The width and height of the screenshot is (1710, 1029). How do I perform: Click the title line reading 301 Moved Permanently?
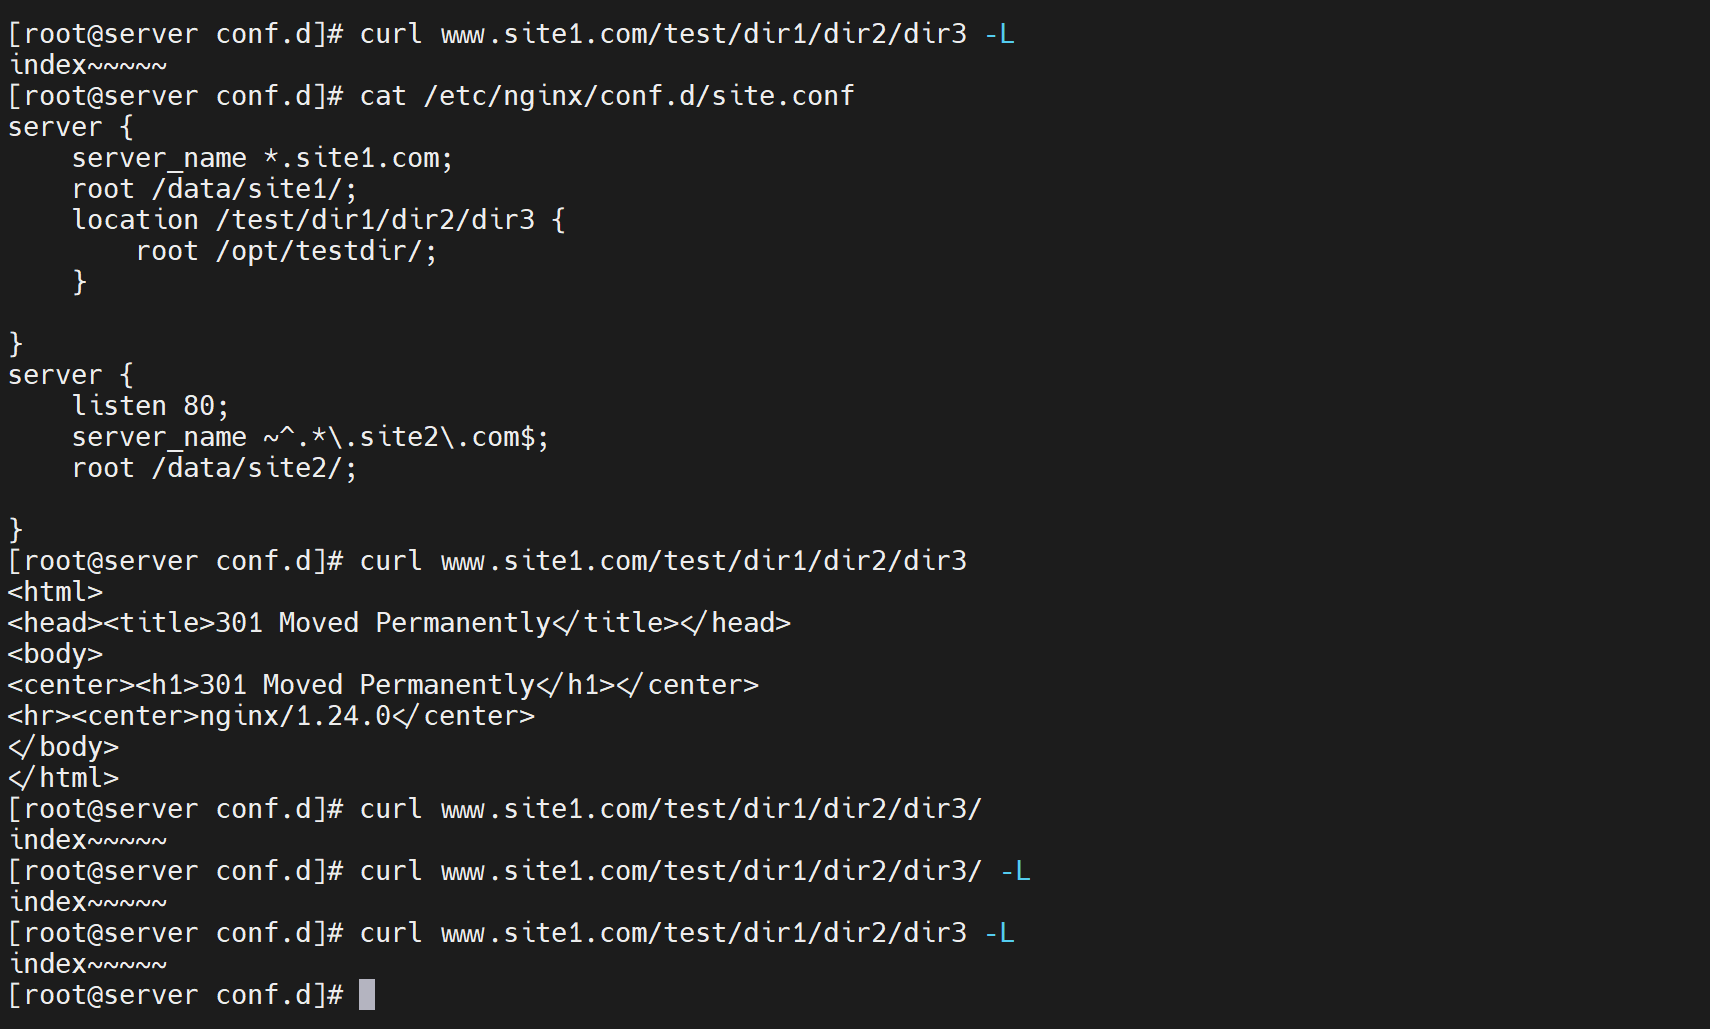[399, 623]
